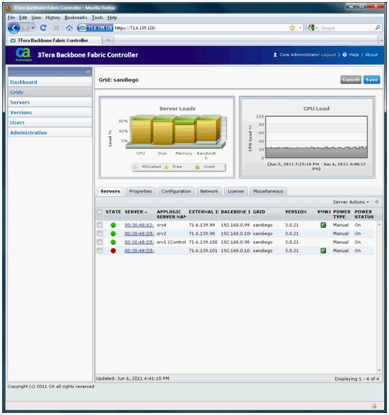Open the Server Actions dropdown
This screenshot has height=415, width=389.
pyautogui.click(x=351, y=202)
